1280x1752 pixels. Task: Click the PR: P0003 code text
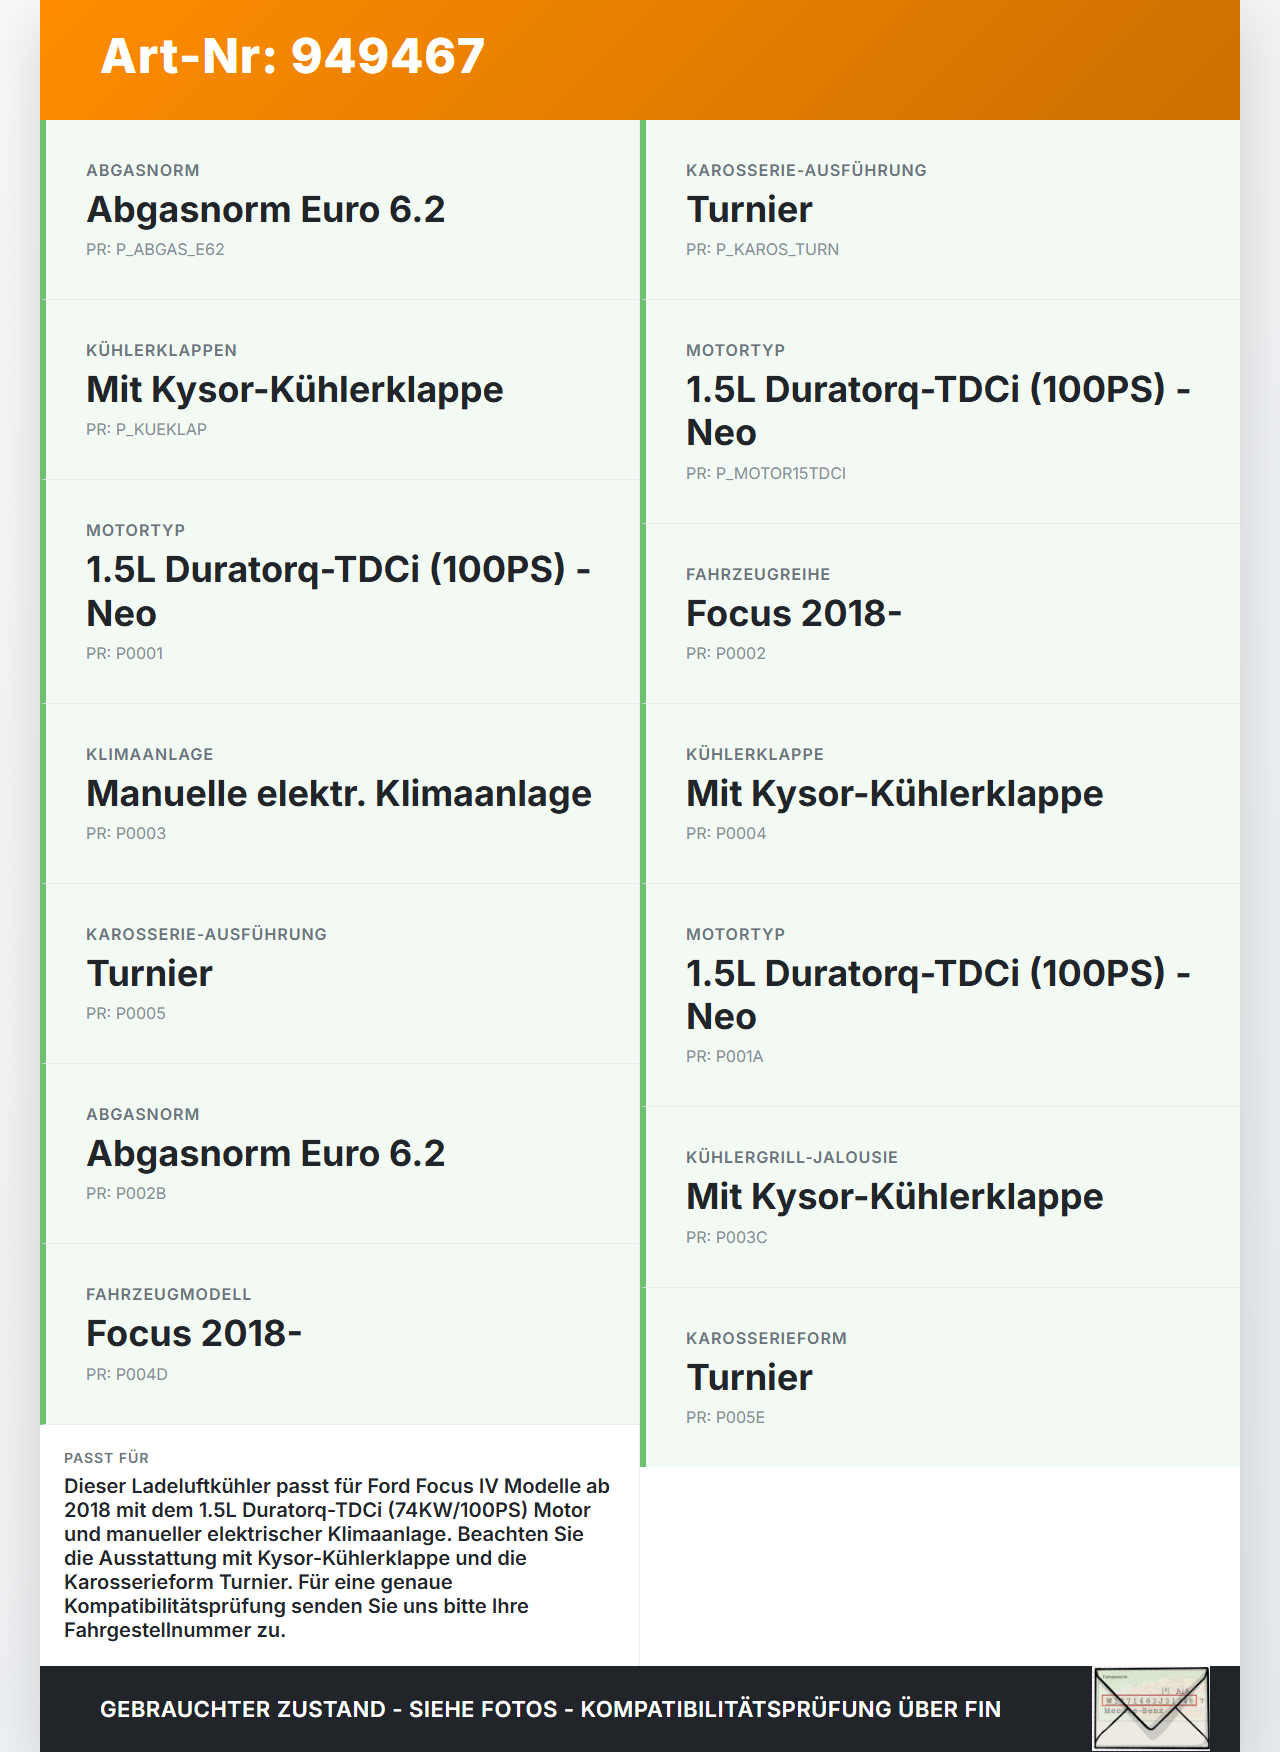[126, 833]
